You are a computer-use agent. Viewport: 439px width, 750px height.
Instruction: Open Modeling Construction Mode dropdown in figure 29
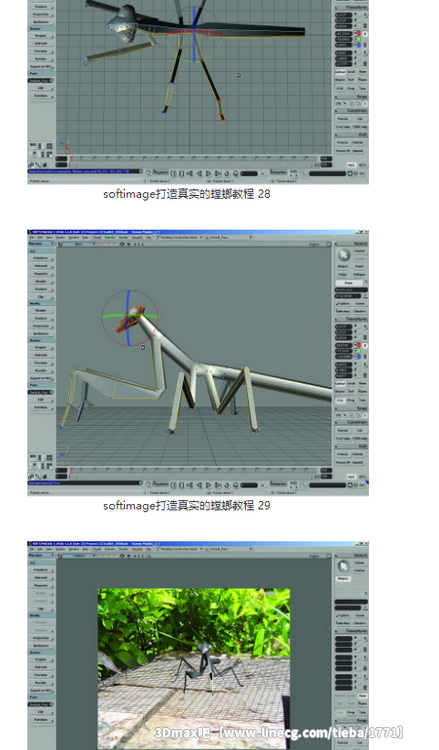(x=181, y=237)
